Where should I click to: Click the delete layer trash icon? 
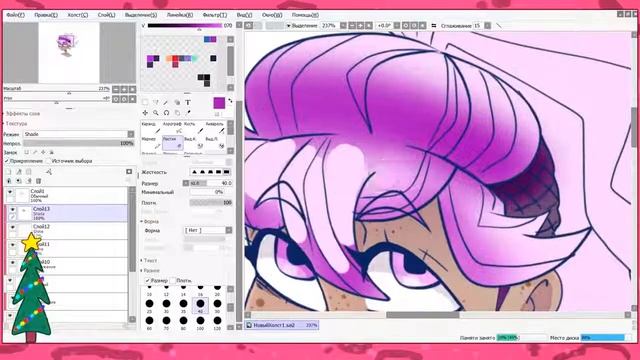[38, 181]
